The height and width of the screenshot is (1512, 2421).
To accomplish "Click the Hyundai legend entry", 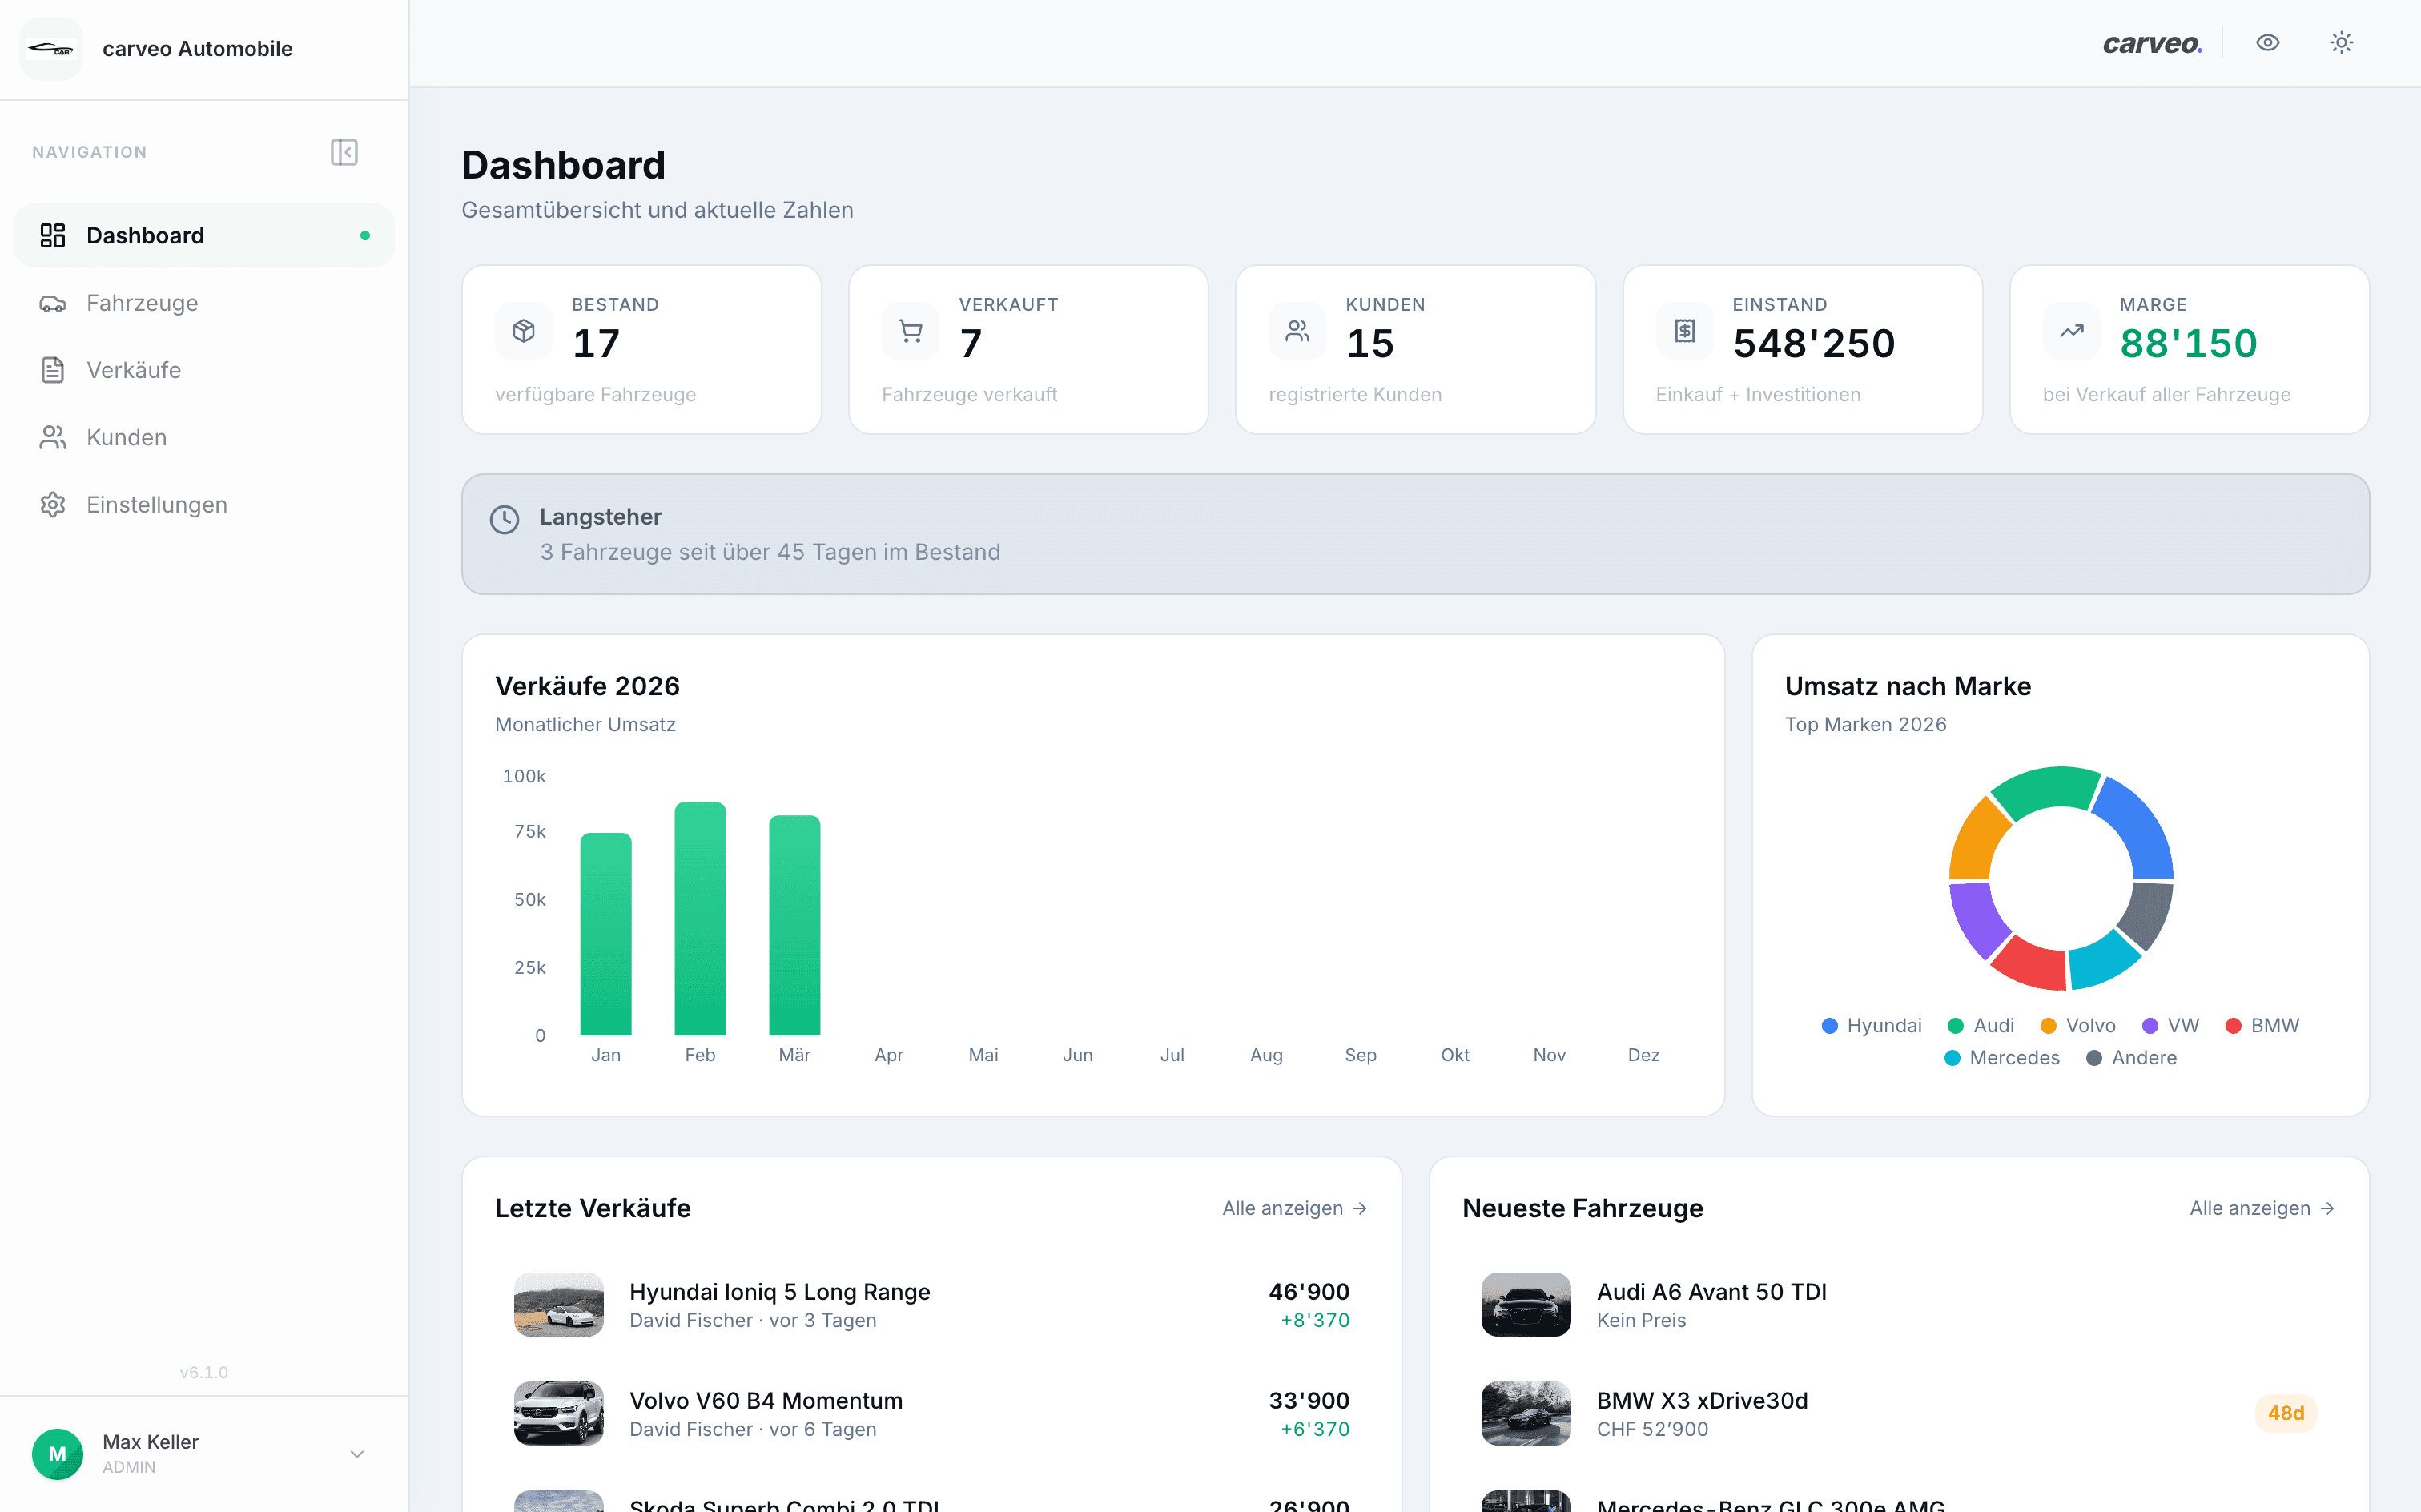I will pos(1871,1026).
